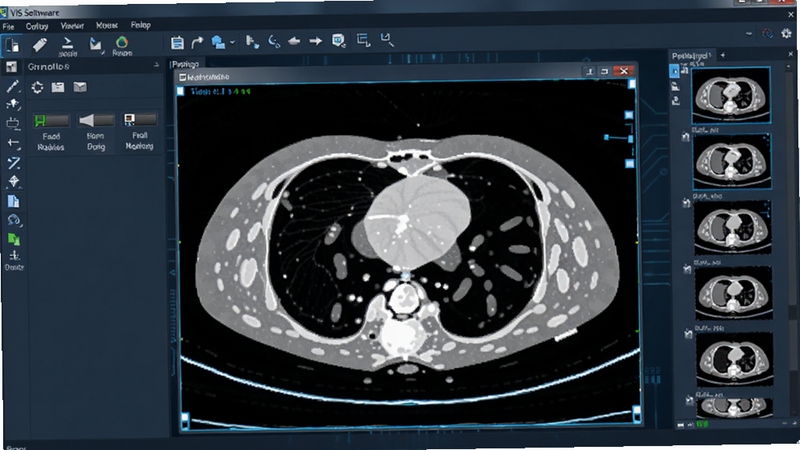Select the left-arrow tool in the left sidebar
800x450 pixels.
click(13, 143)
